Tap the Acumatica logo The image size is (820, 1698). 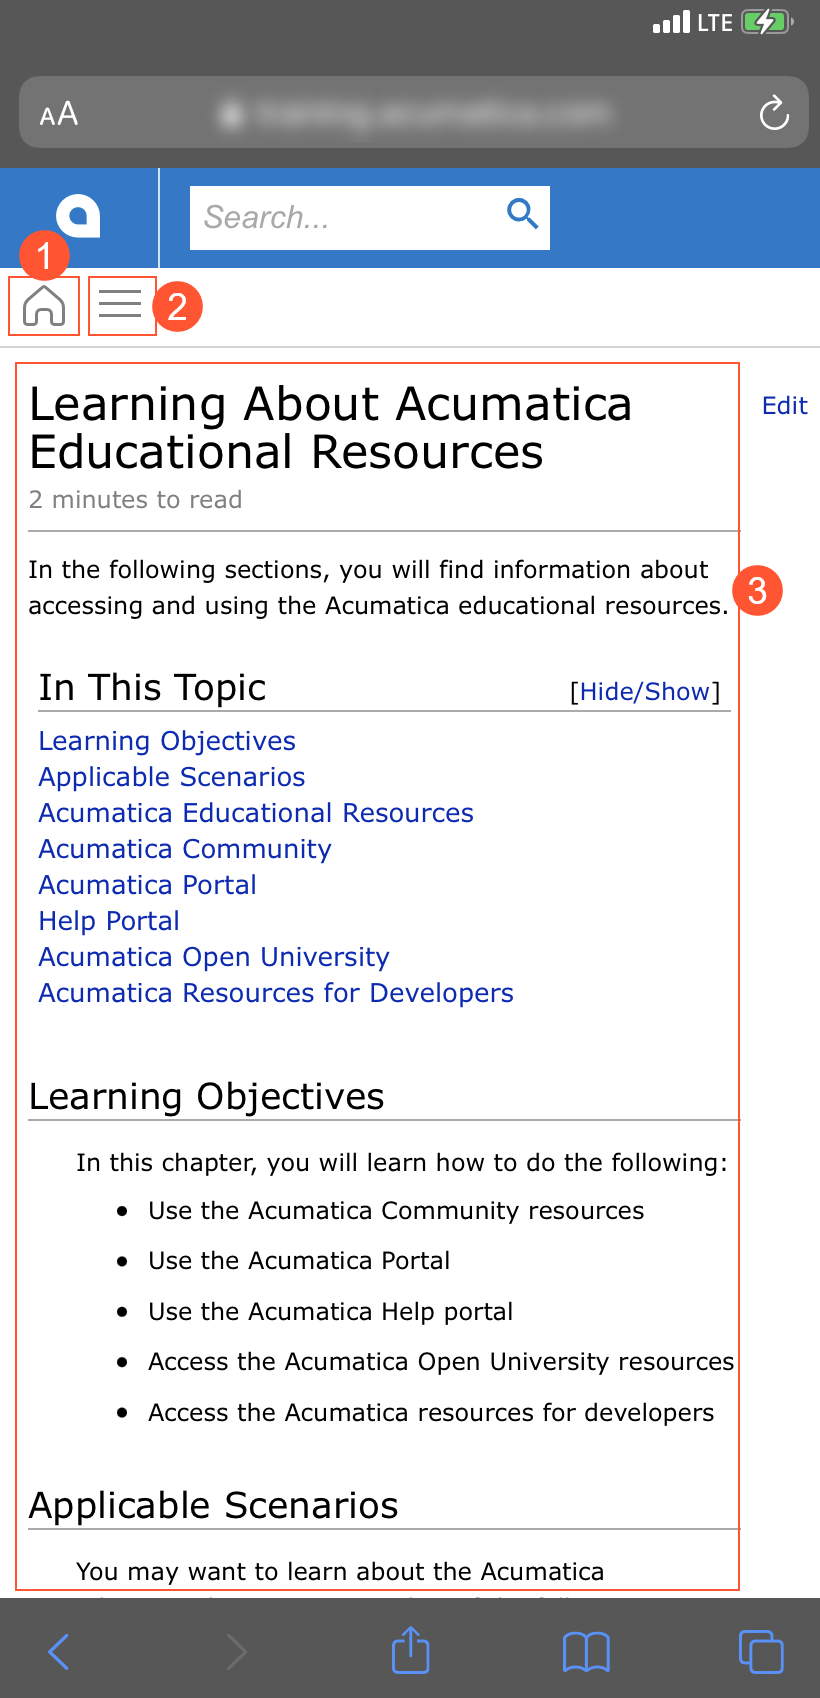(79, 215)
